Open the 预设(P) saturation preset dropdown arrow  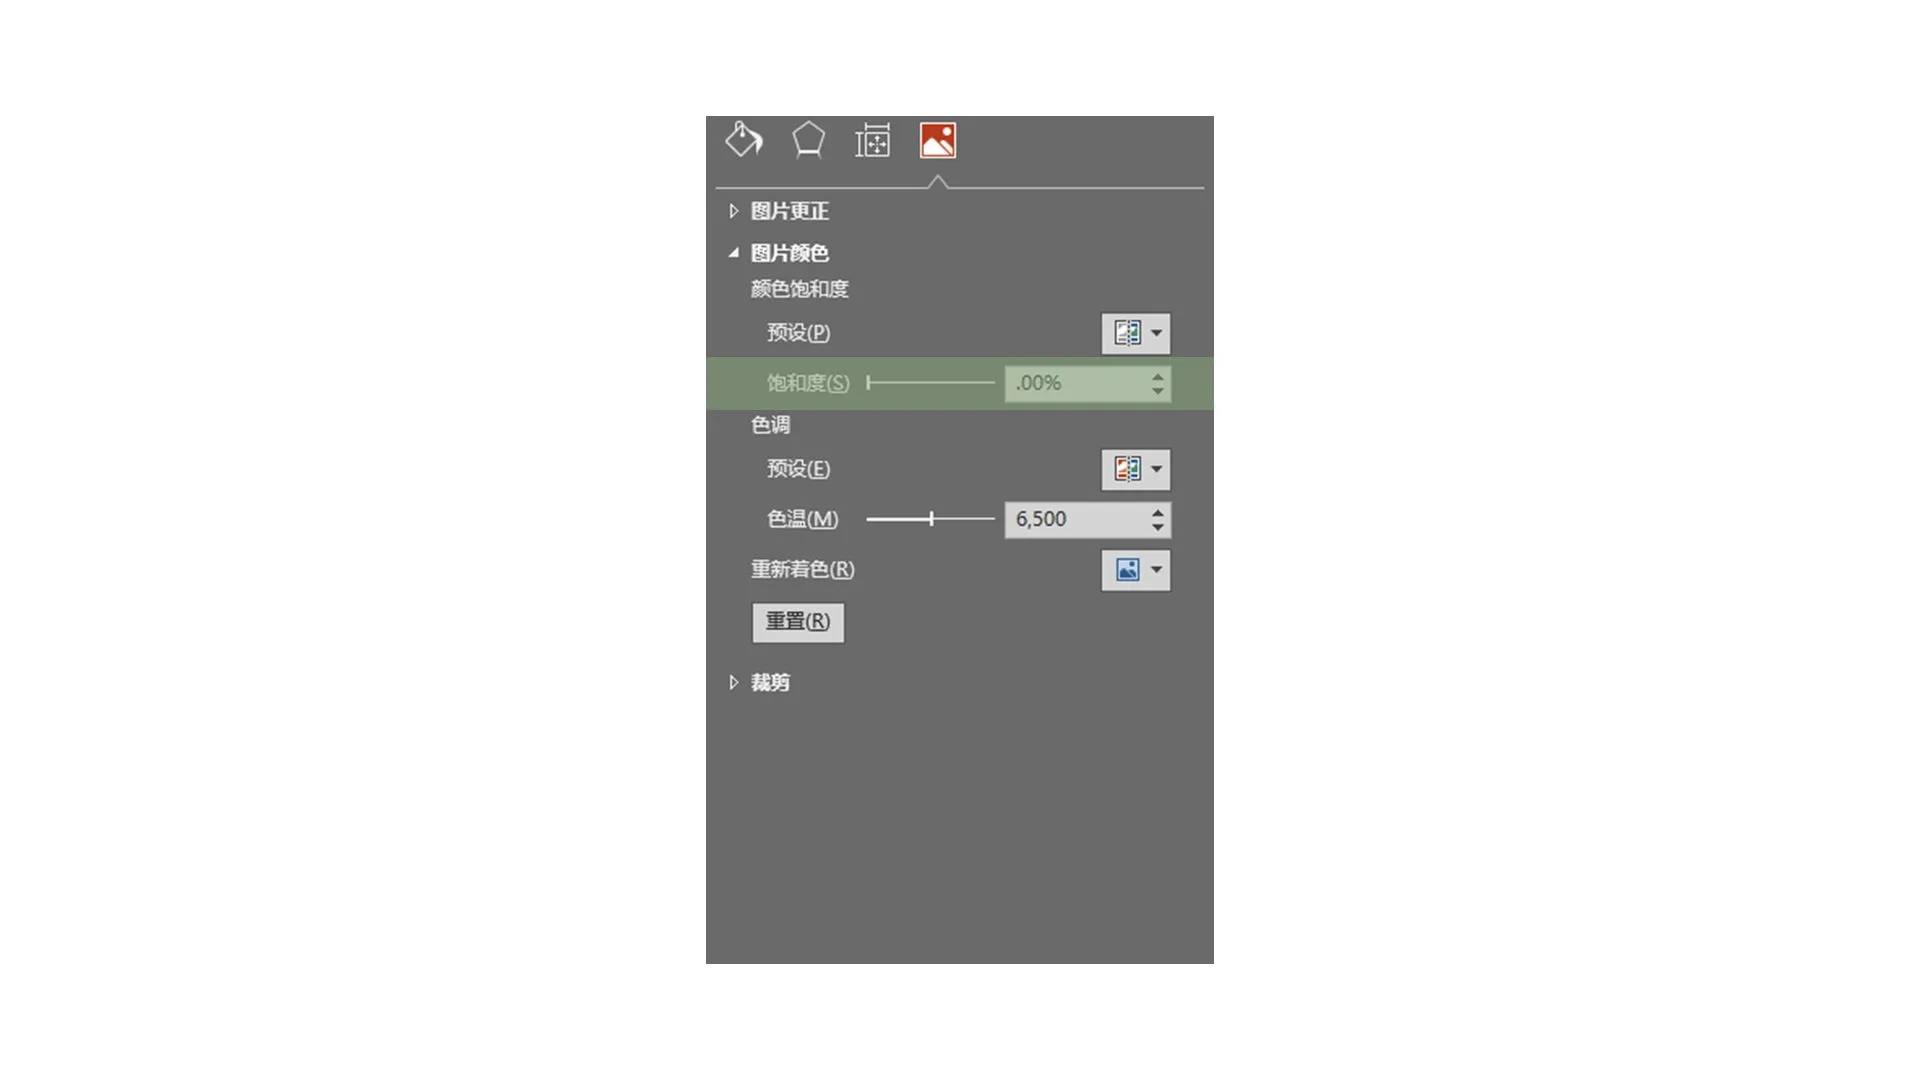1156,333
